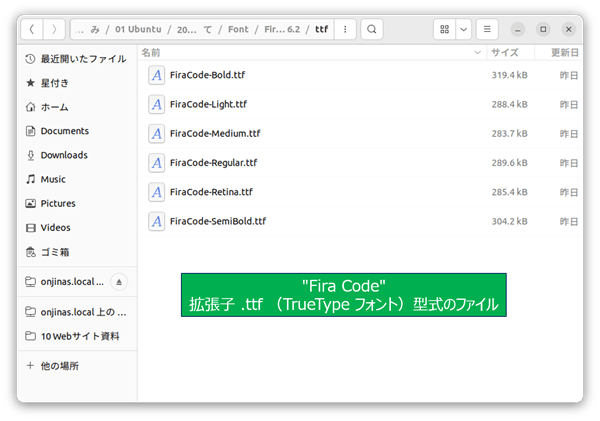The width and height of the screenshot is (600, 421).
Task: Click the 288.4 kB size value
Action: pyautogui.click(x=509, y=104)
